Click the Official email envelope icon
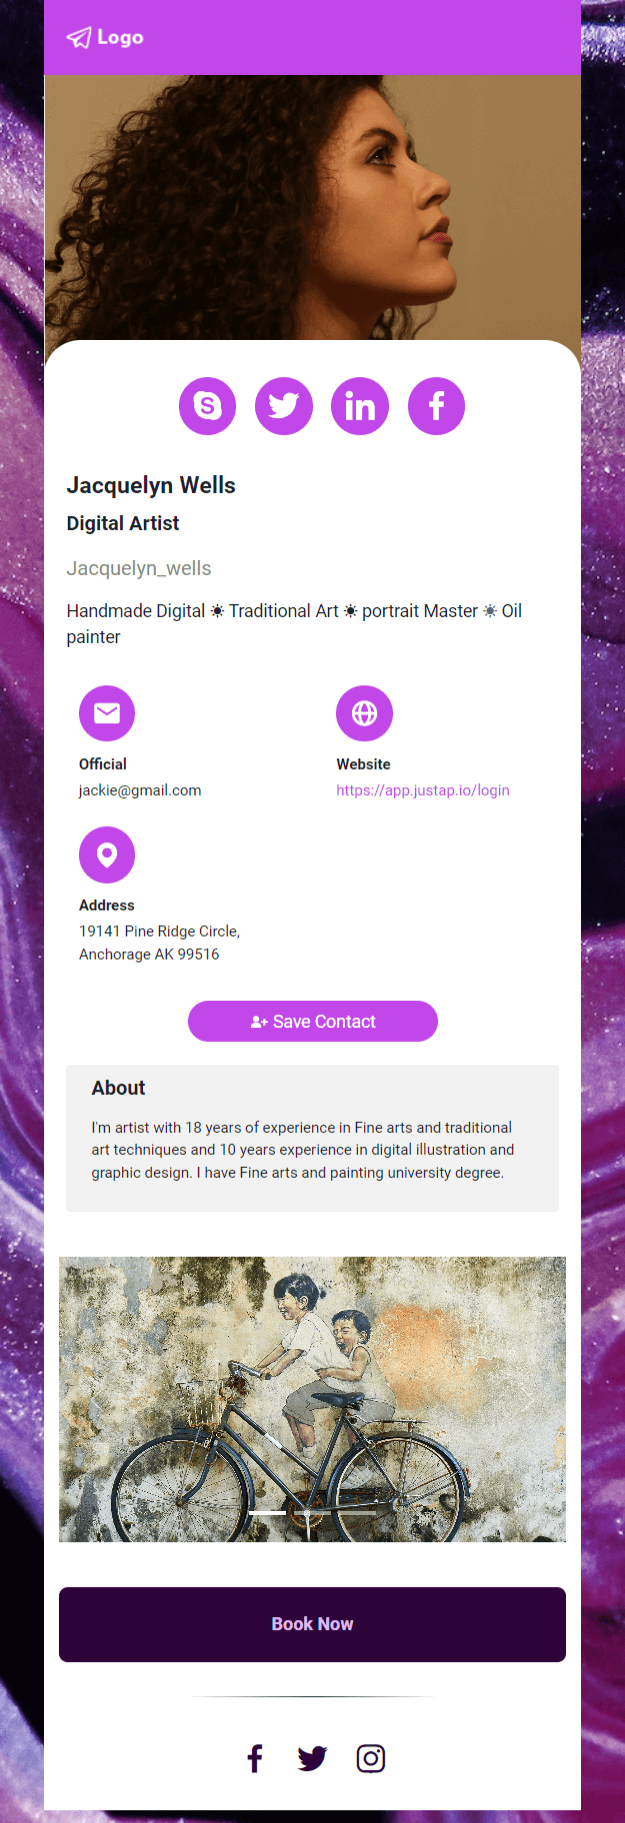 click(107, 713)
